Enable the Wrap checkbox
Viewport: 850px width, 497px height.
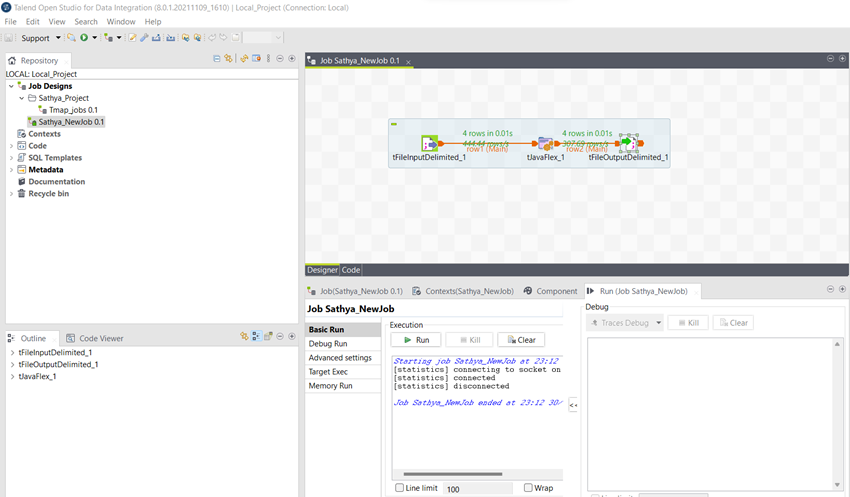click(528, 488)
